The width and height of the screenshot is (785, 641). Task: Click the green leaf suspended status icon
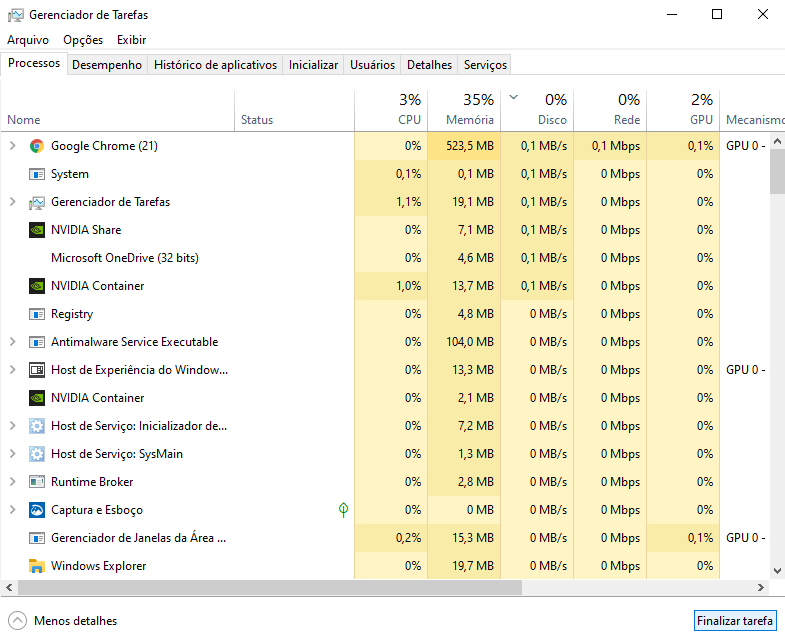coord(343,510)
